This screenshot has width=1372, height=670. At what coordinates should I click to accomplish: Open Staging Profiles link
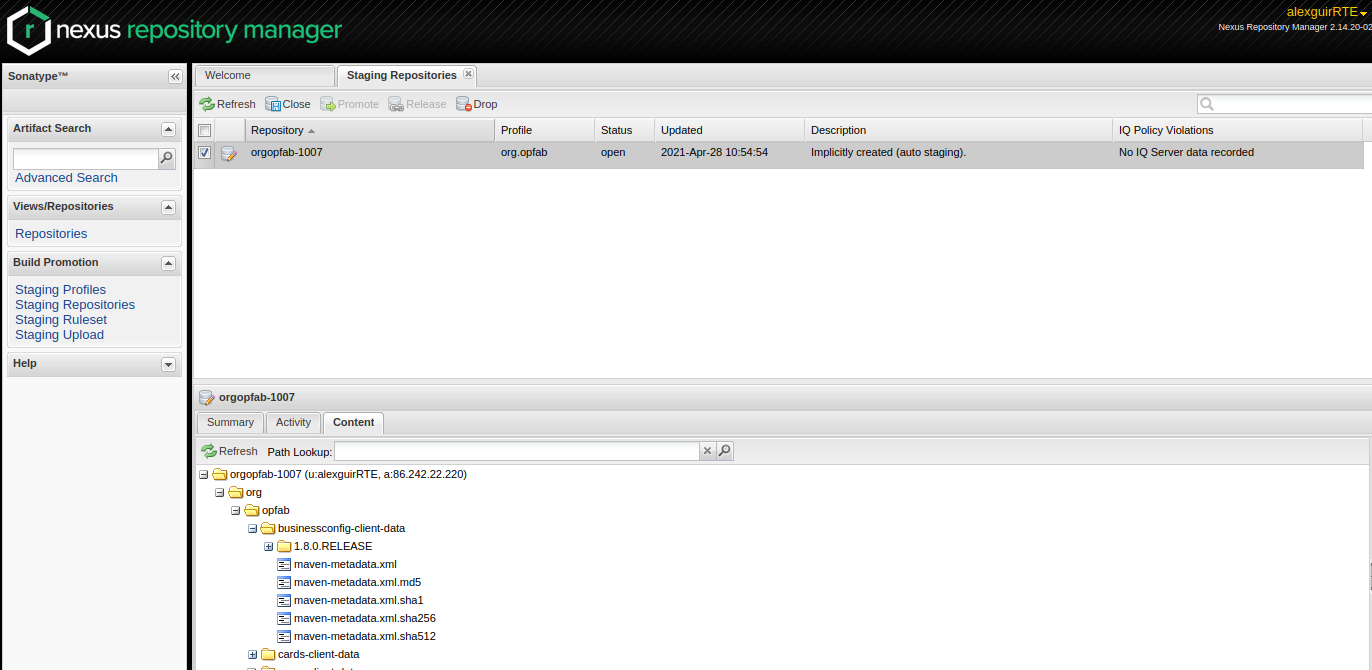[x=60, y=289]
